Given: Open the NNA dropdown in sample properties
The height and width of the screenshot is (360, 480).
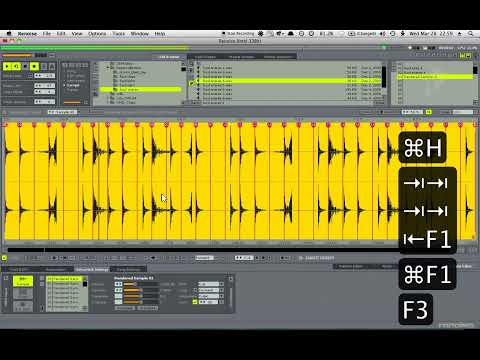Looking at the screenshot, I should click(211, 284).
